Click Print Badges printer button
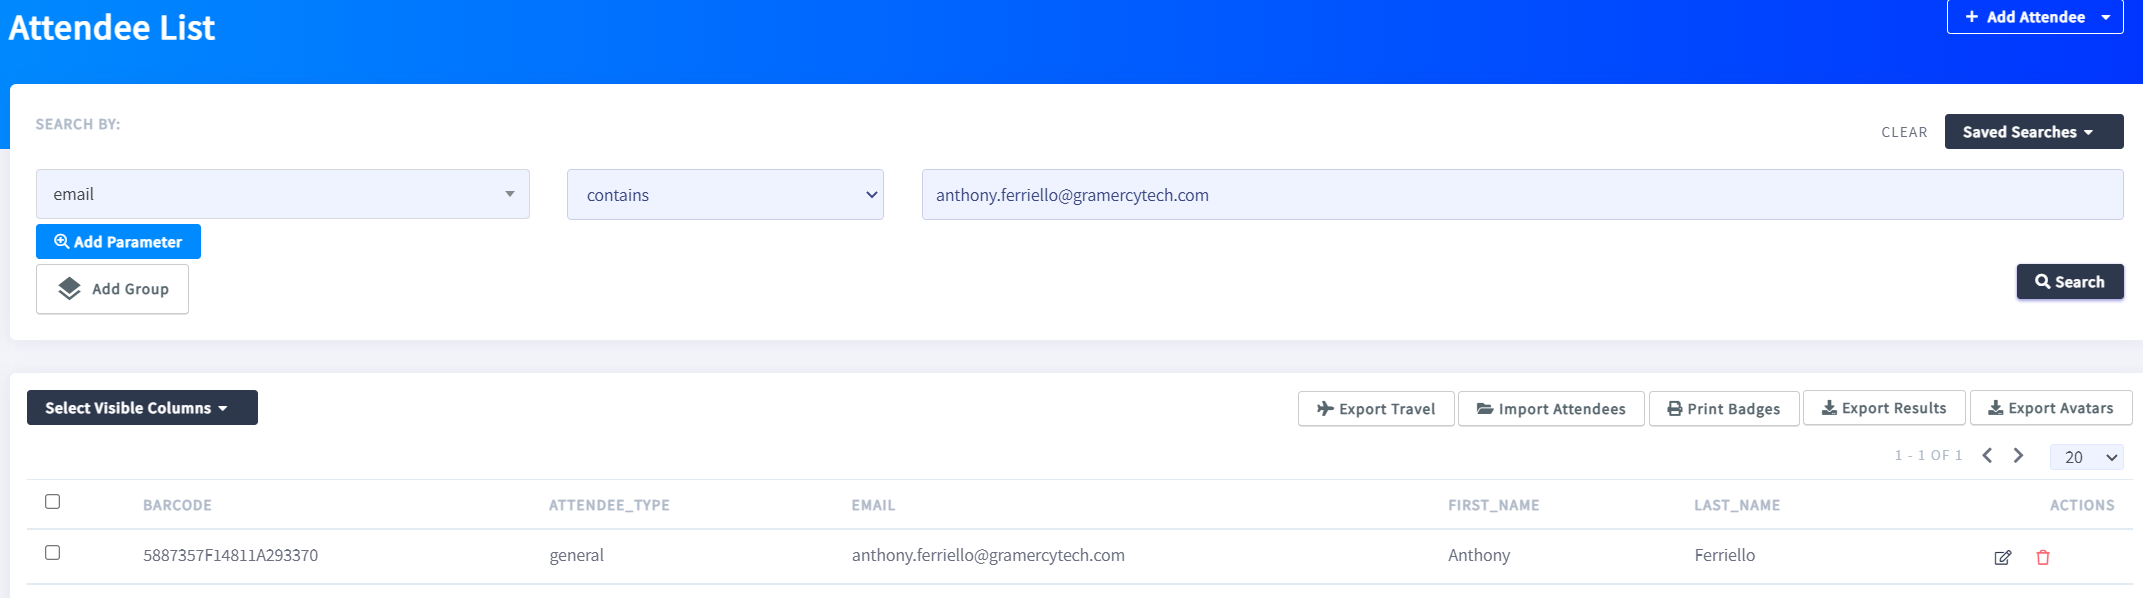Screen dimensions: 2143x598 [1724, 409]
